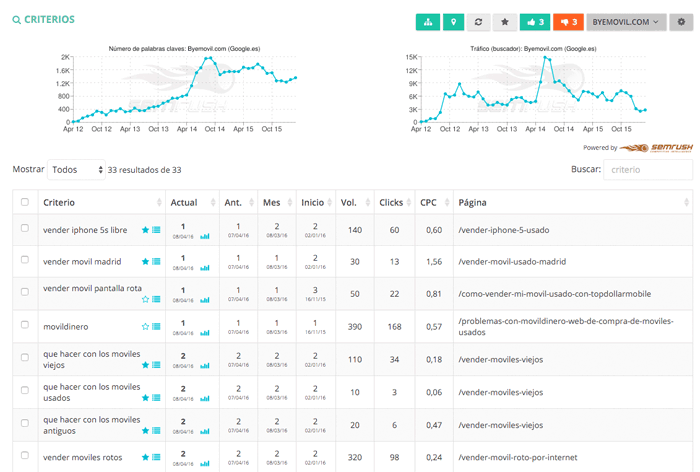The image size is (700, 472).
Task: Open list icon for que hacer con los moviles antiguos
Action: [156, 430]
